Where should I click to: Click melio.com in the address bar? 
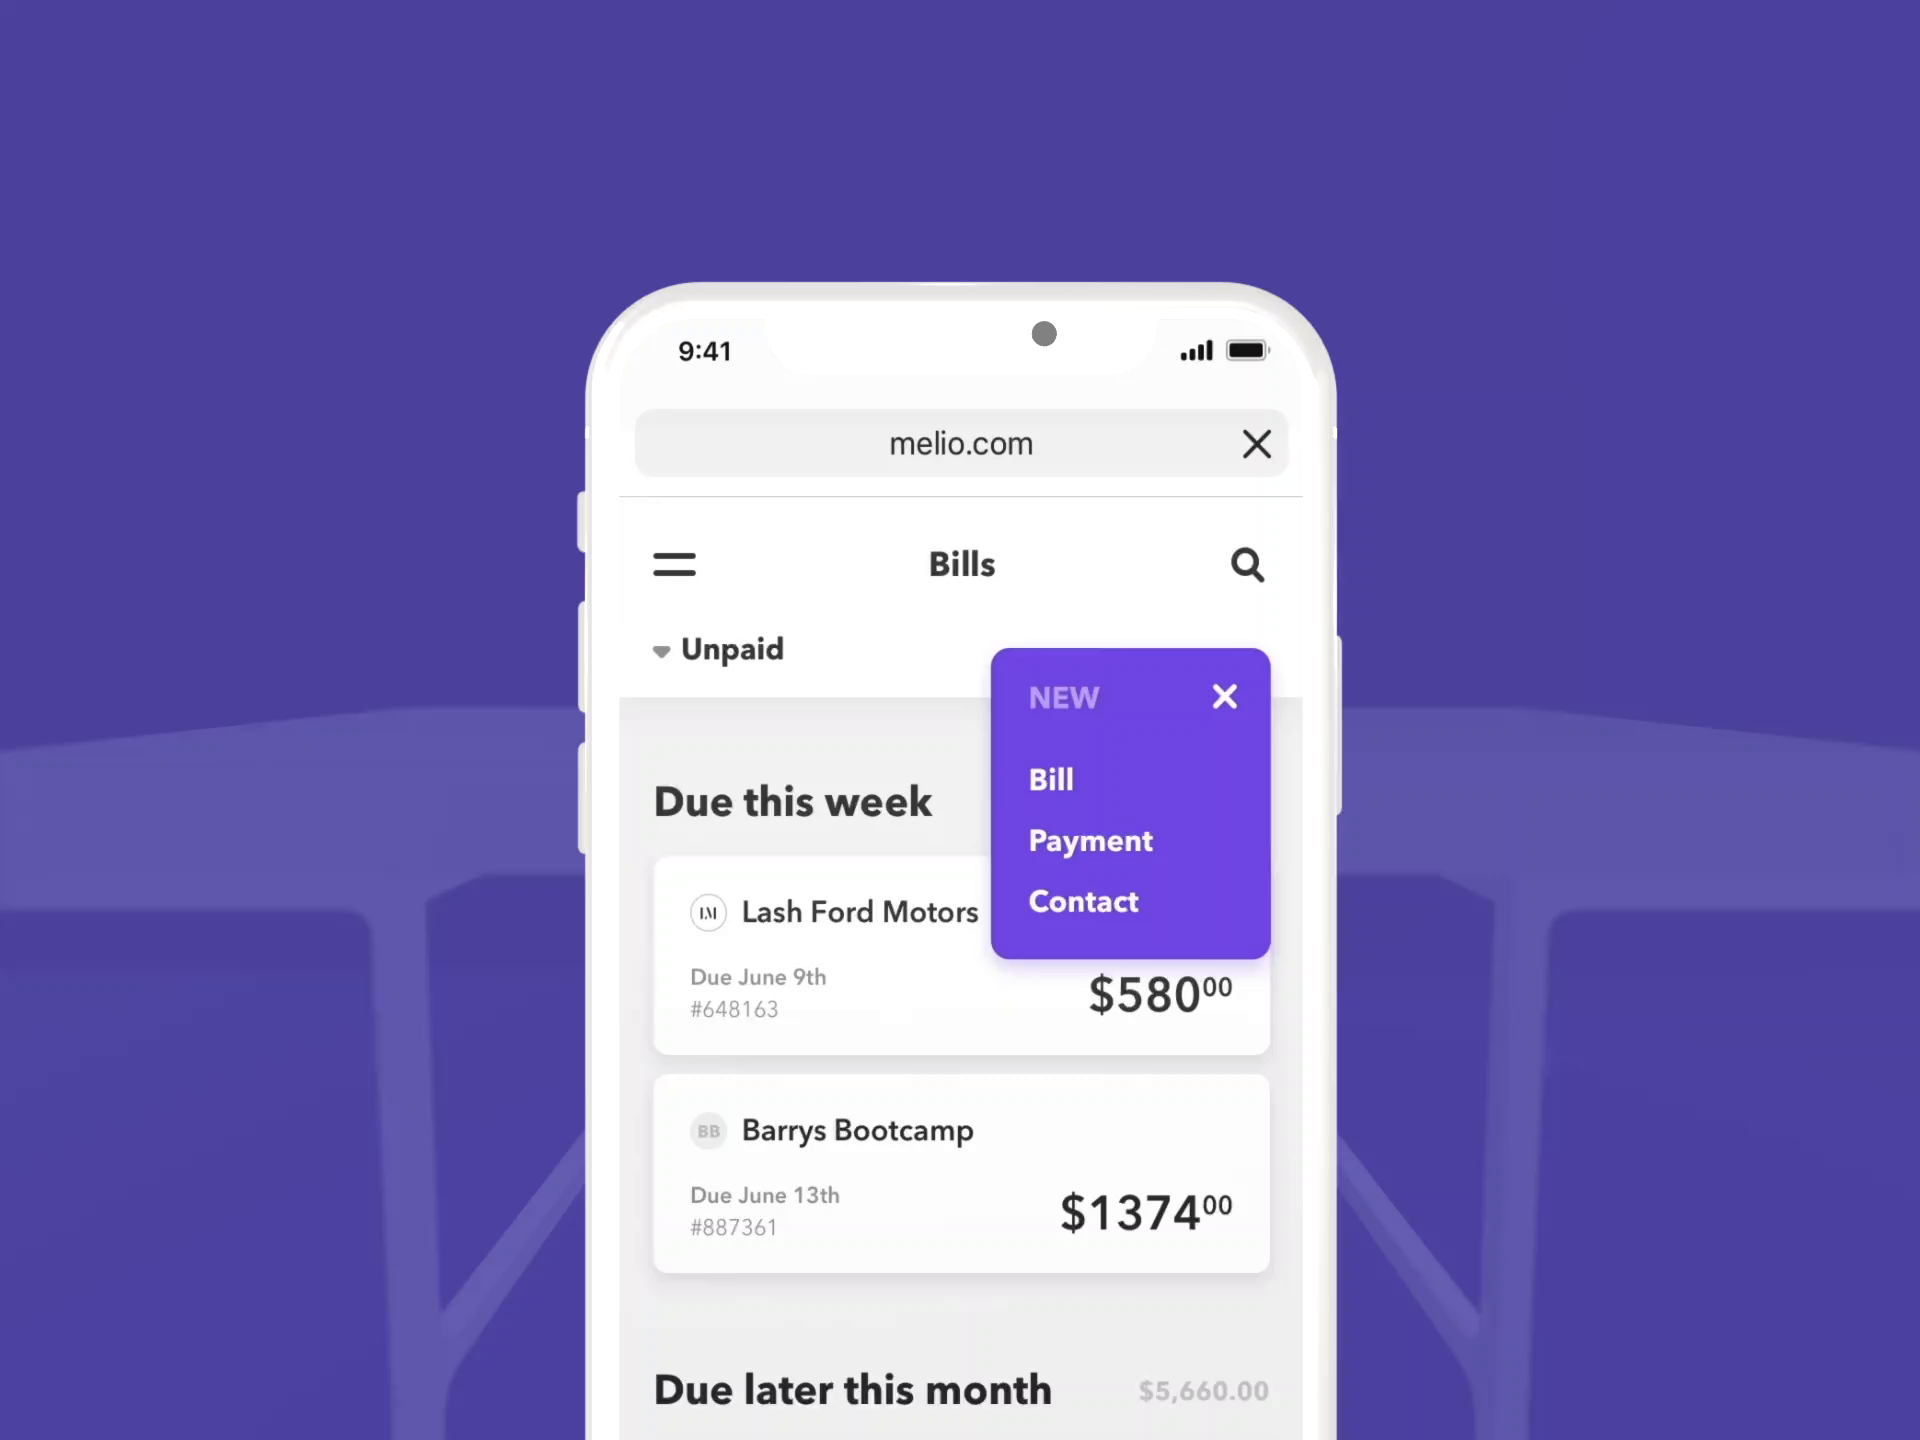[960, 443]
